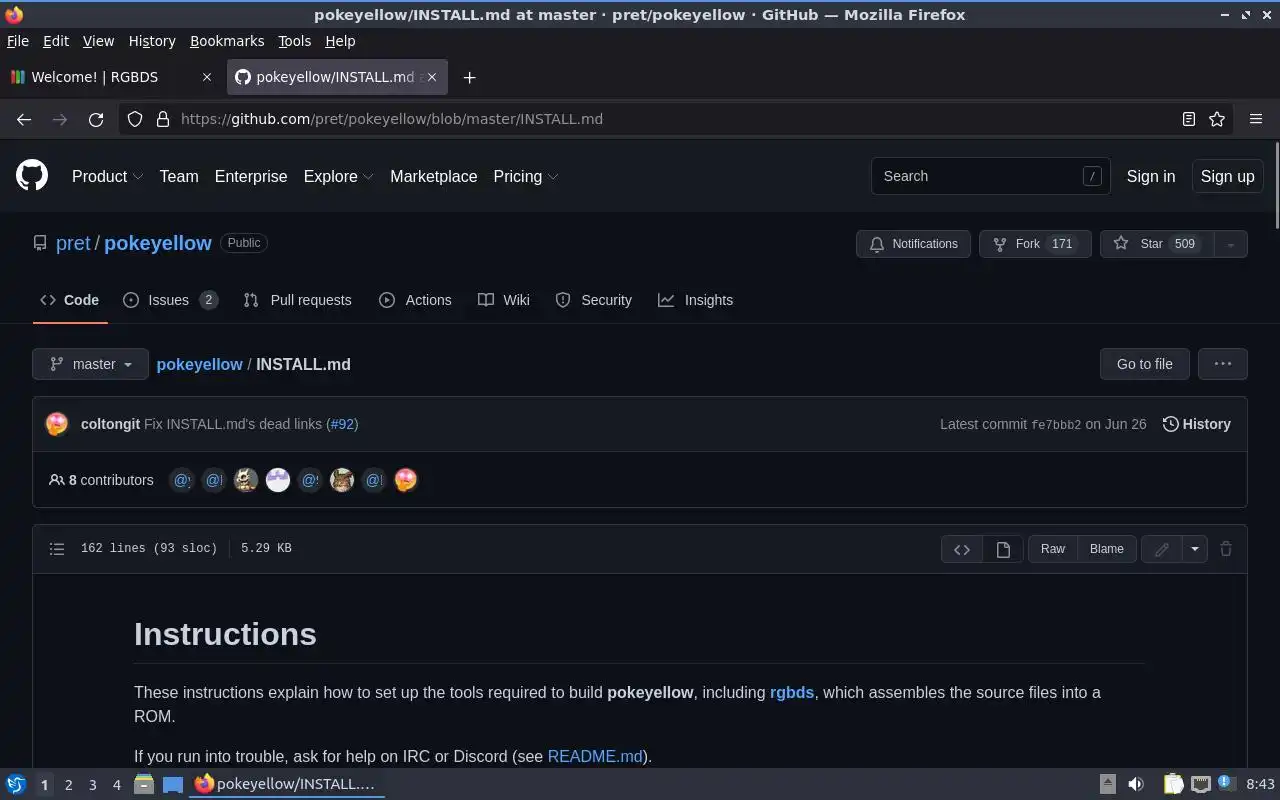Click the Notifications button
Screen dimensions: 1280x800
coord(913,244)
